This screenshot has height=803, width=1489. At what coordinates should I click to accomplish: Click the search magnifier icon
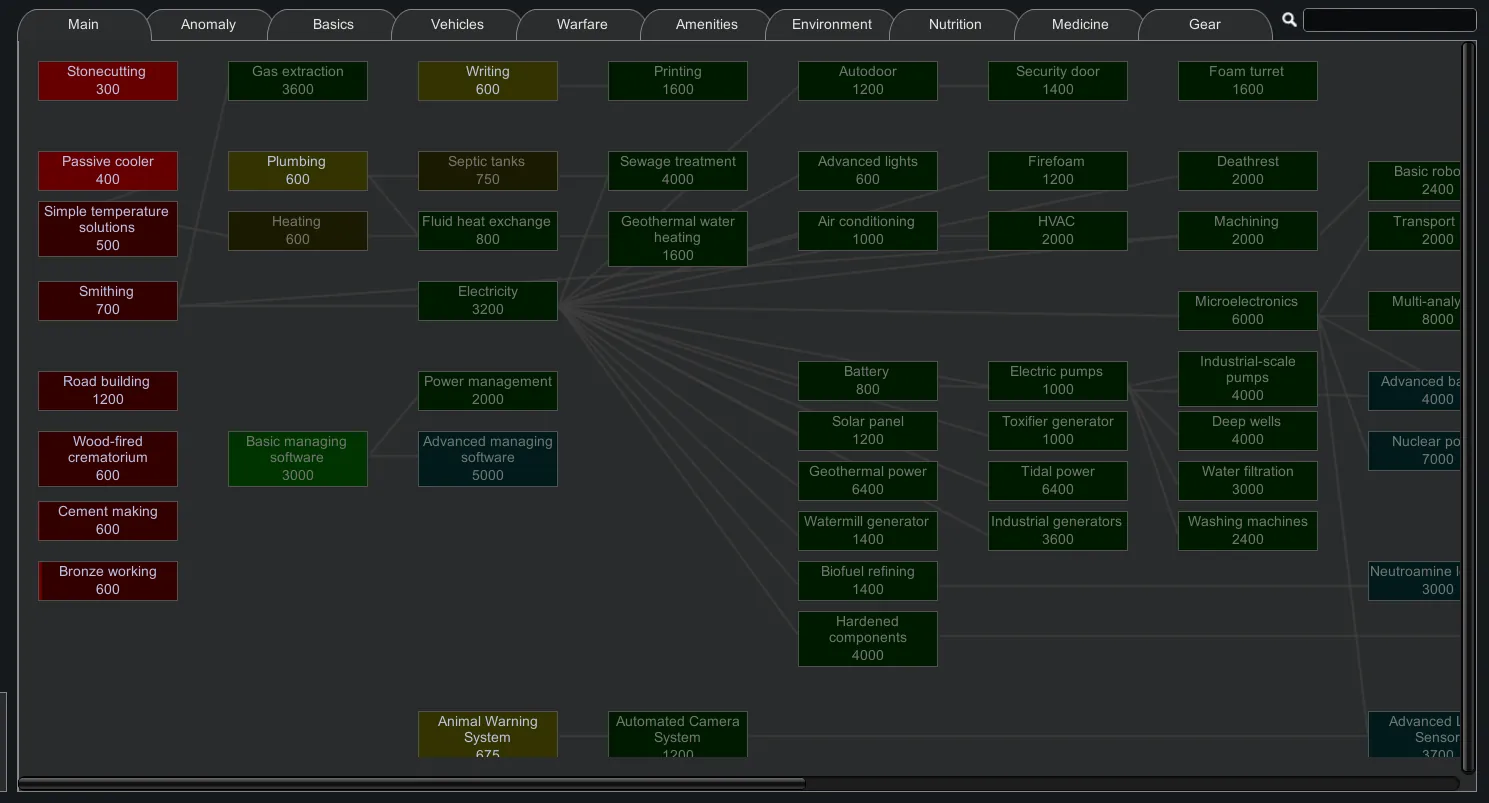(x=1289, y=20)
